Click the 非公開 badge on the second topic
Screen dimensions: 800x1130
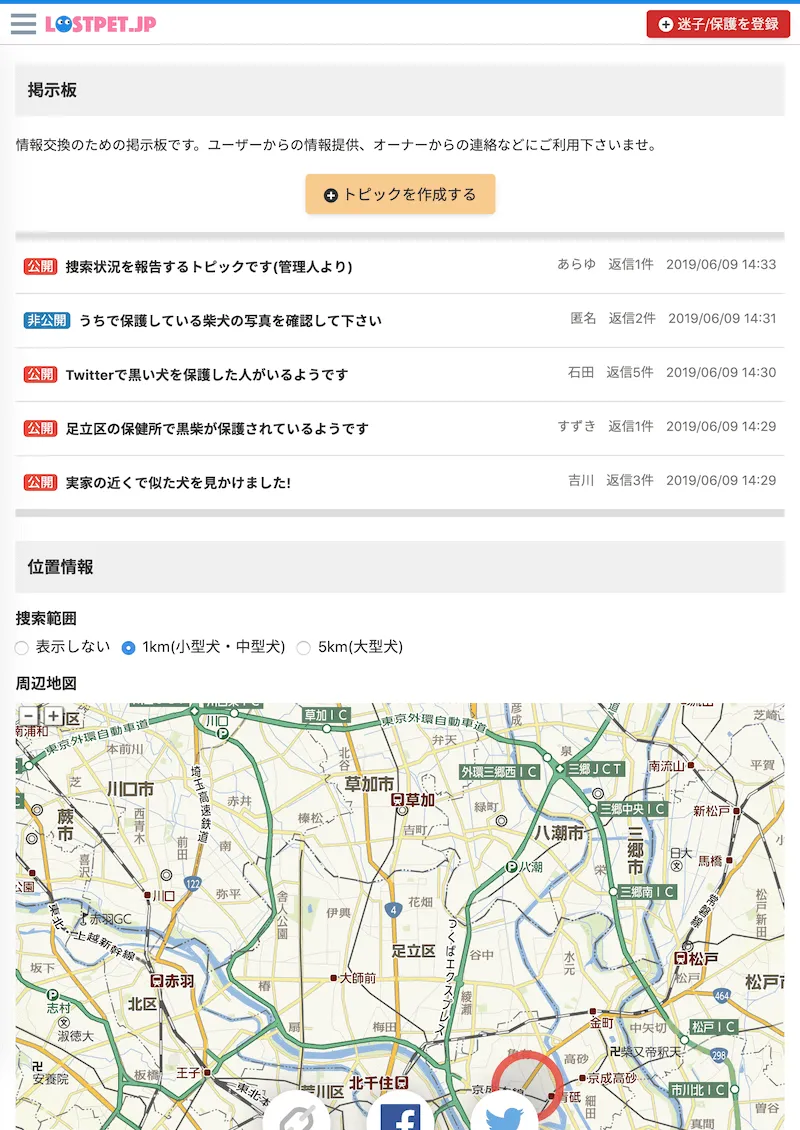tap(47, 320)
